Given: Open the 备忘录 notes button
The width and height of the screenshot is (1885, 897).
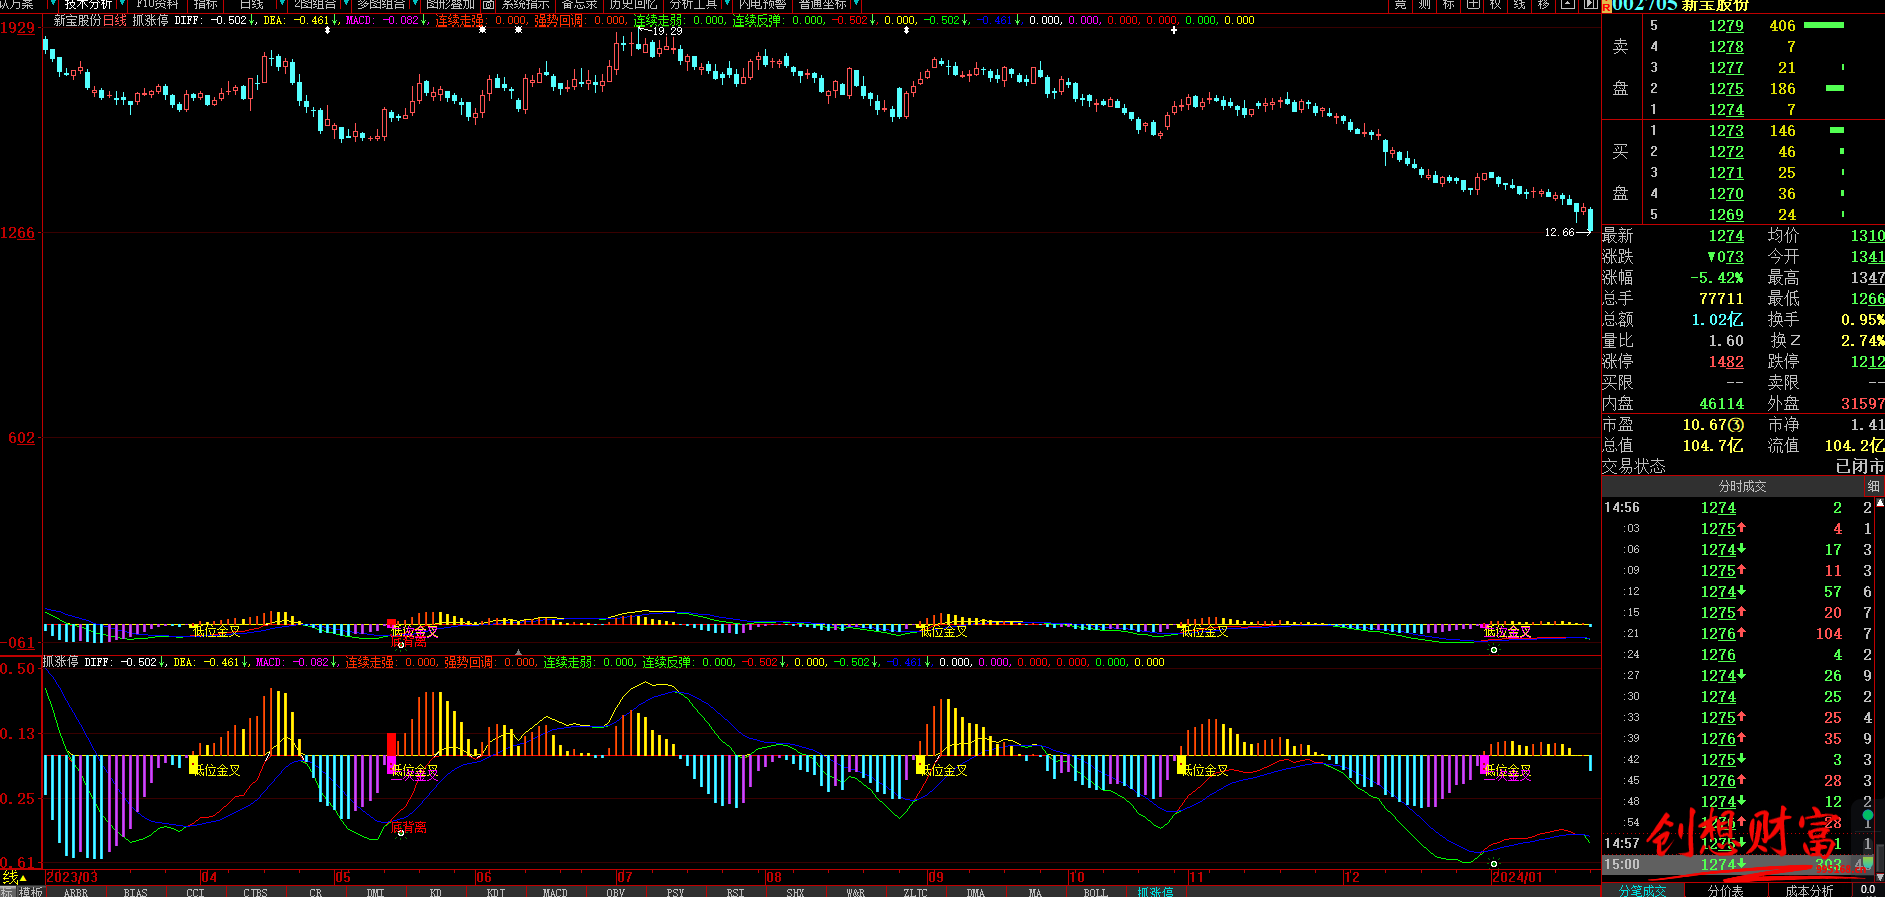Looking at the screenshot, I should (579, 5).
